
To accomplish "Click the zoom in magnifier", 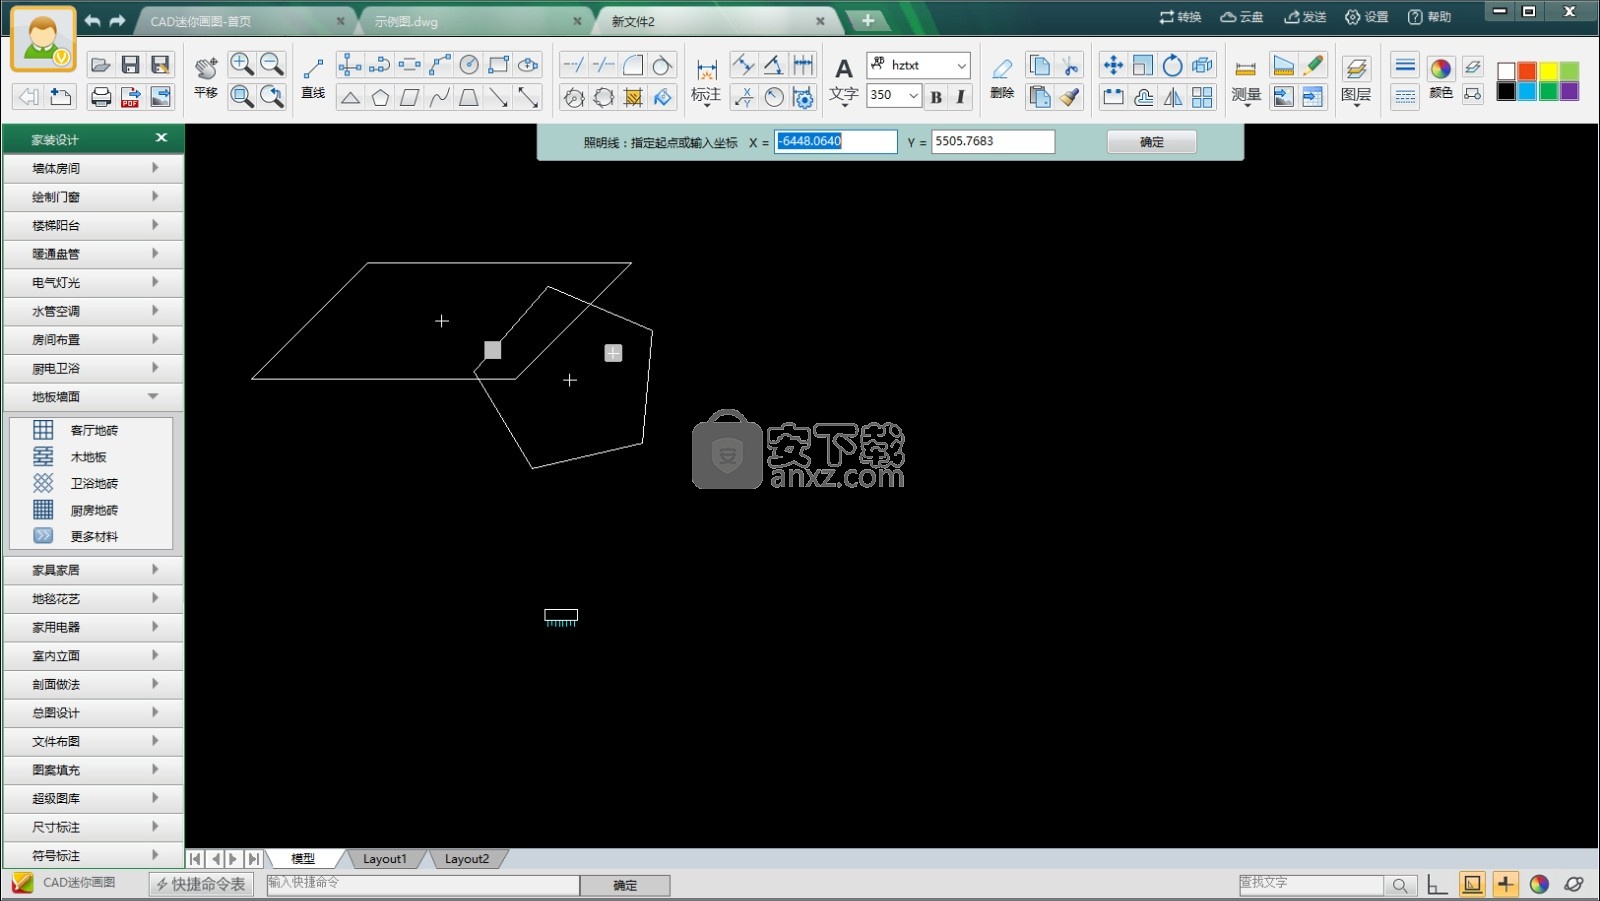I will point(241,65).
